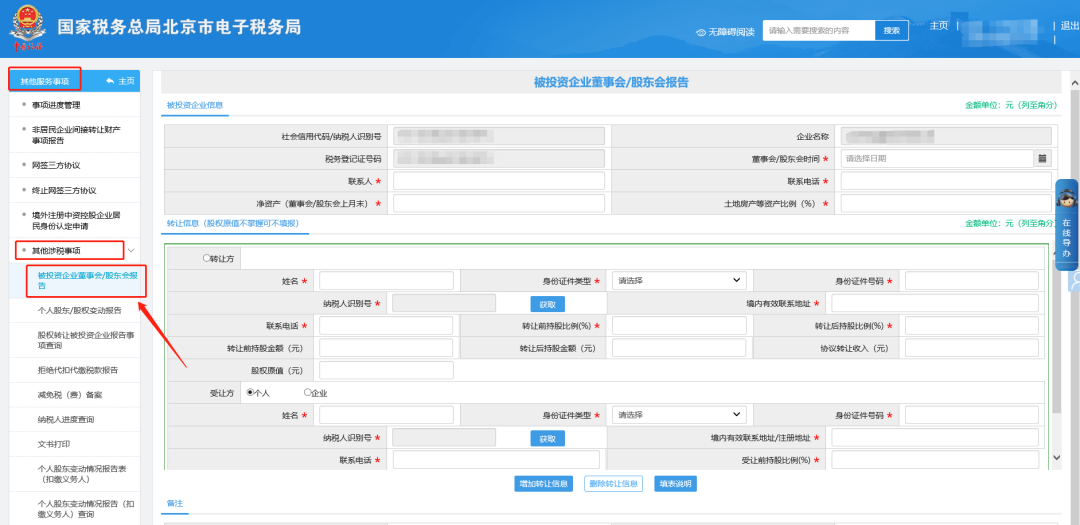Click the transfer info panel scrollbar
The width and height of the screenshot is (1080, 525).
pyautogui.click(x=1054, y=350)
